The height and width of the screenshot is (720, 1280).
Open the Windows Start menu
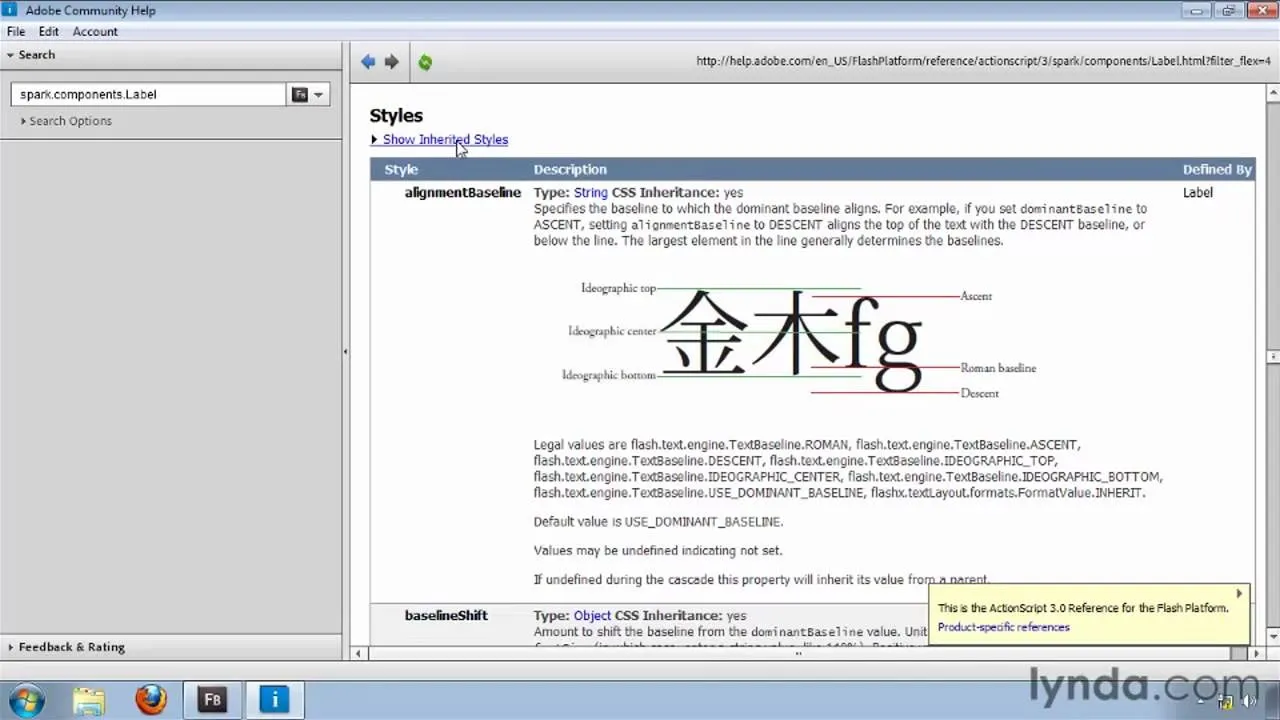pyautogui.click(x=26, y=699)
